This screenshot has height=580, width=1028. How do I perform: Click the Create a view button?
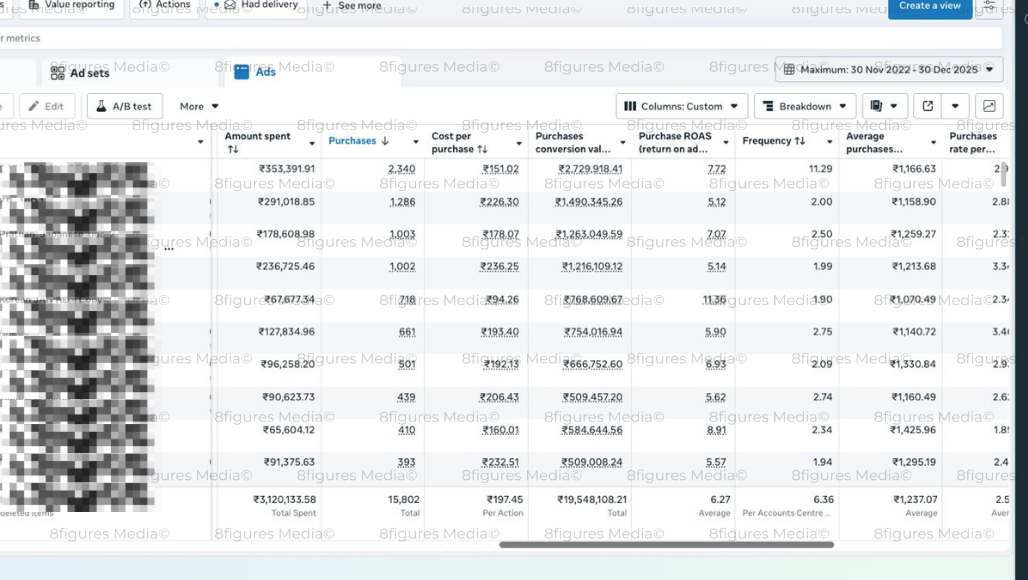coord(929,6)
